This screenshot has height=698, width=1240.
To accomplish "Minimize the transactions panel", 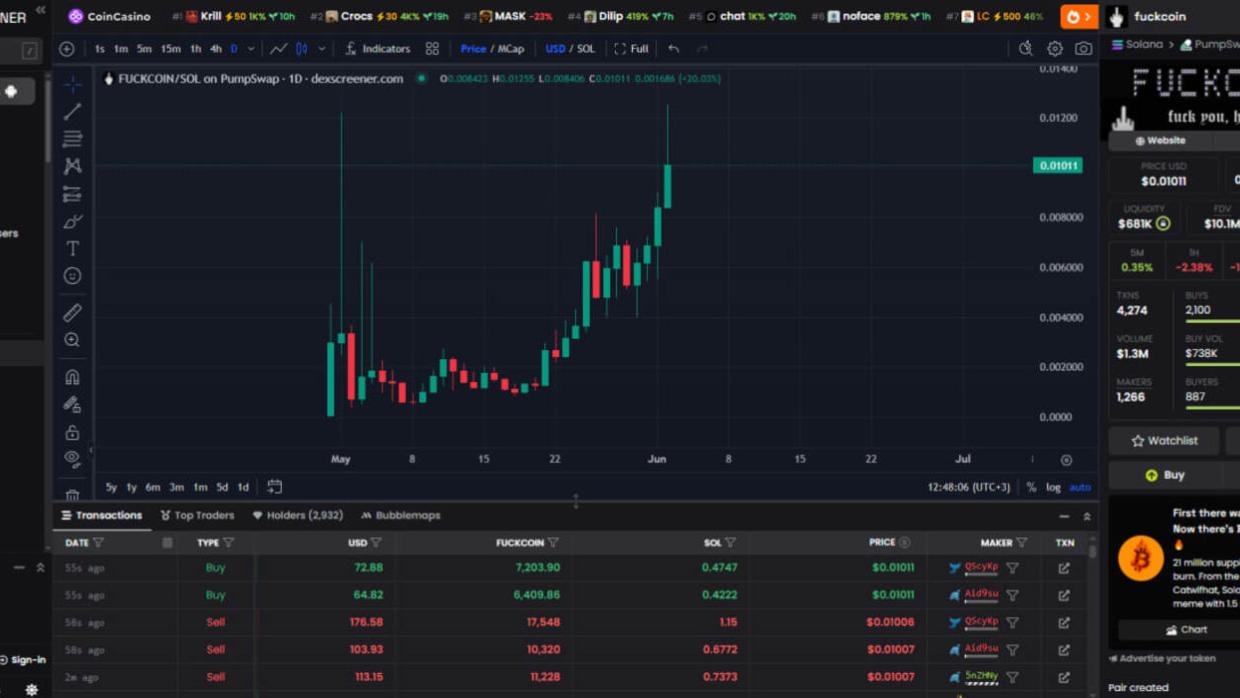I will pos(1064,516).
